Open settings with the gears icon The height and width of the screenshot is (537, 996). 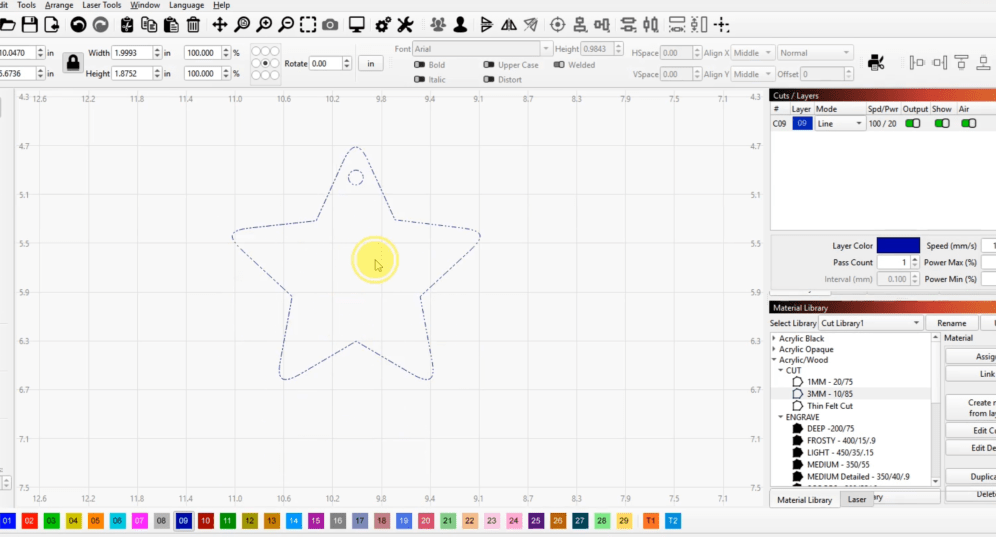coord(382,24)
